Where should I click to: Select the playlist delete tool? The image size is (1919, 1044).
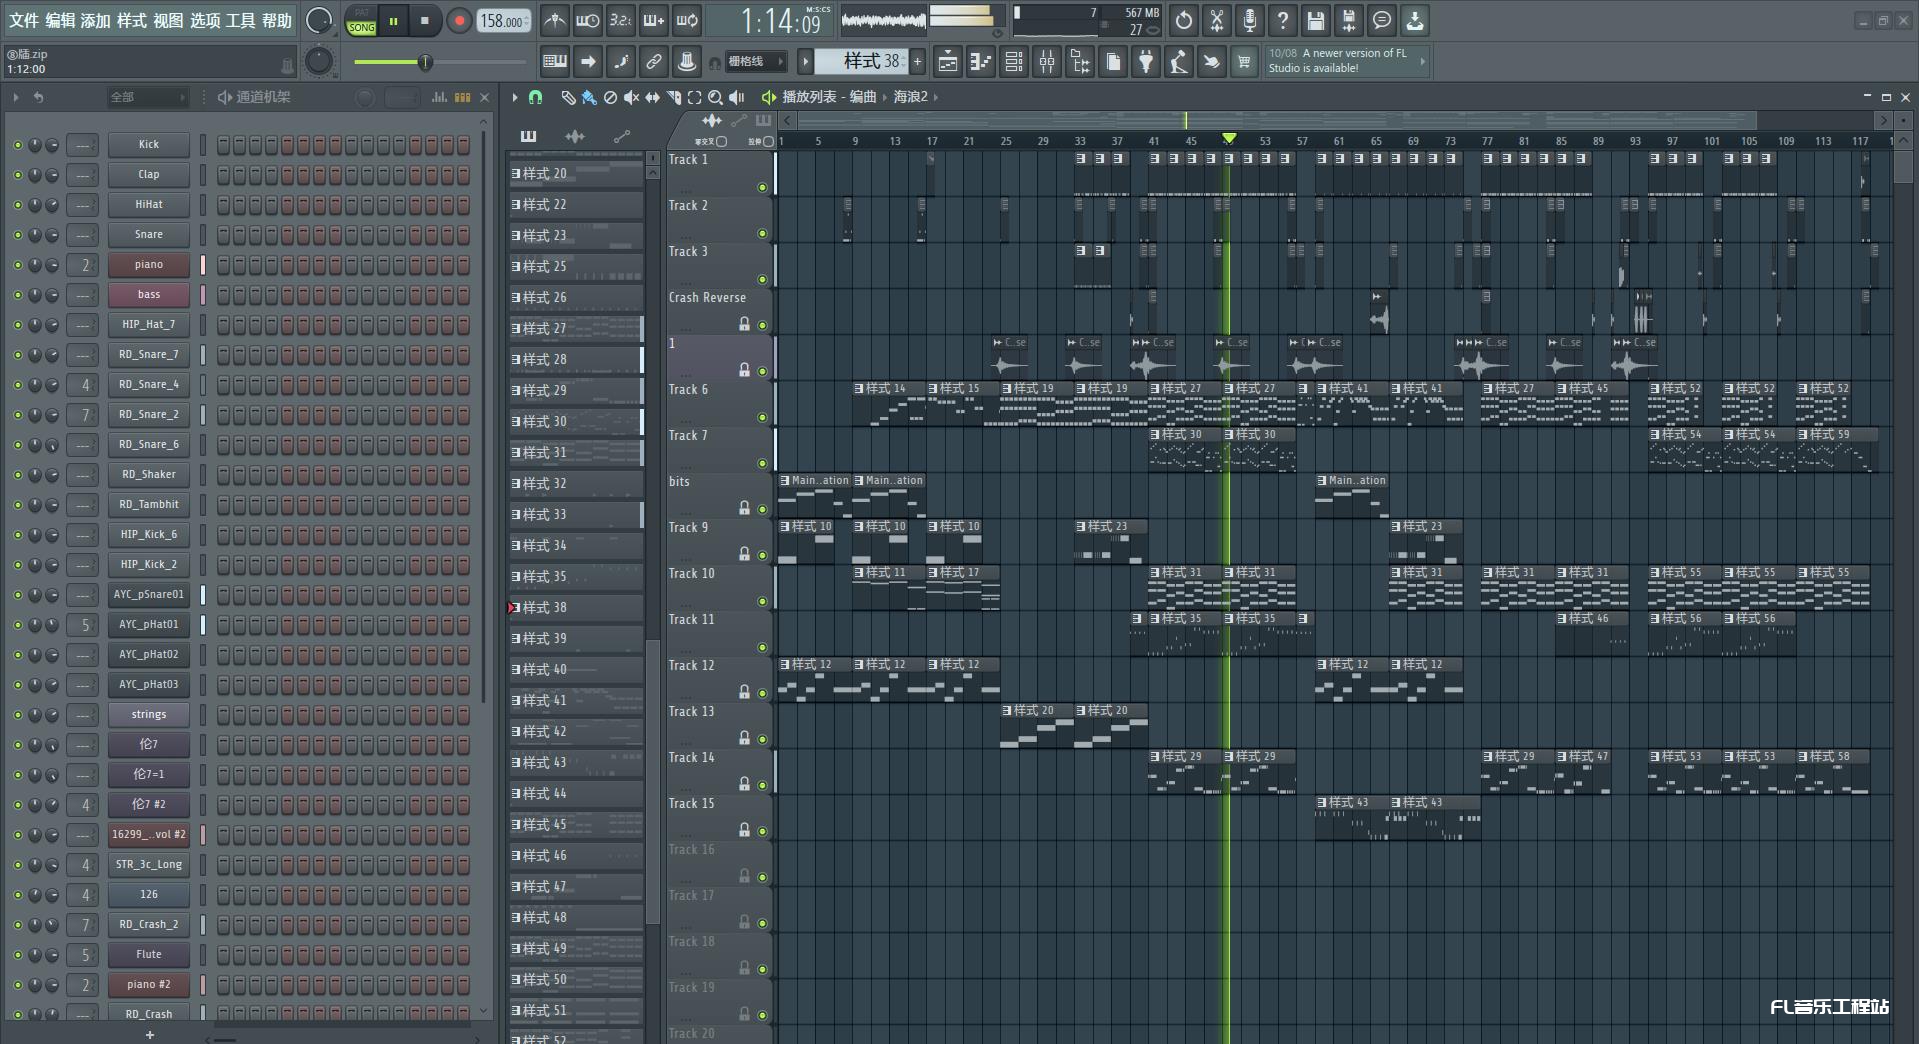(610, 97)
